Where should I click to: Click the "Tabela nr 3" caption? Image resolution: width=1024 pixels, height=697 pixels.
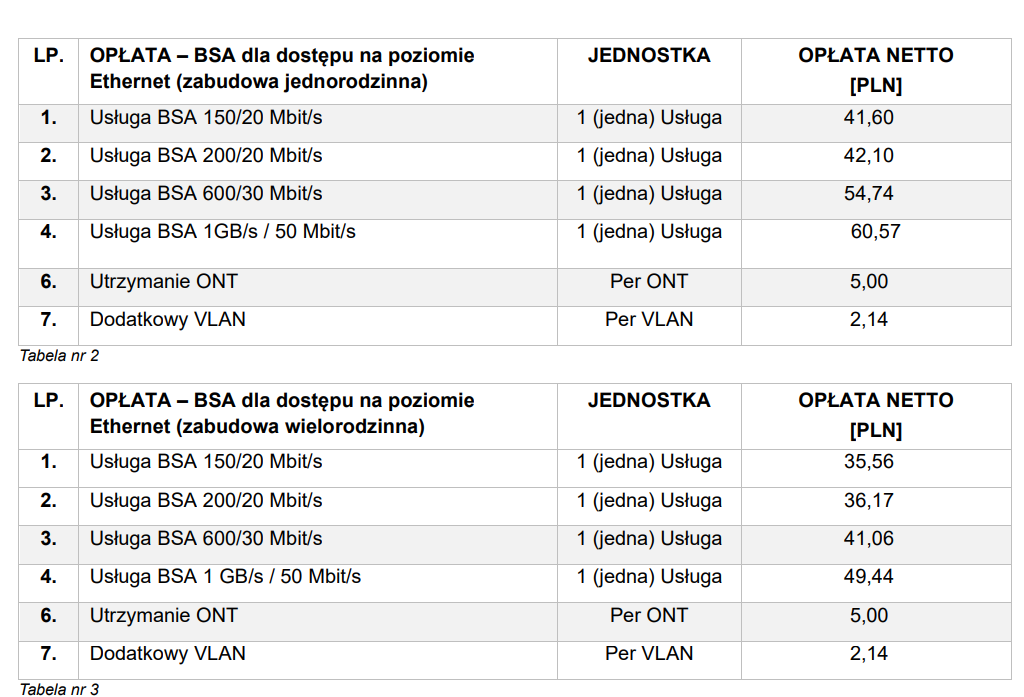click(x=59, y=689)
